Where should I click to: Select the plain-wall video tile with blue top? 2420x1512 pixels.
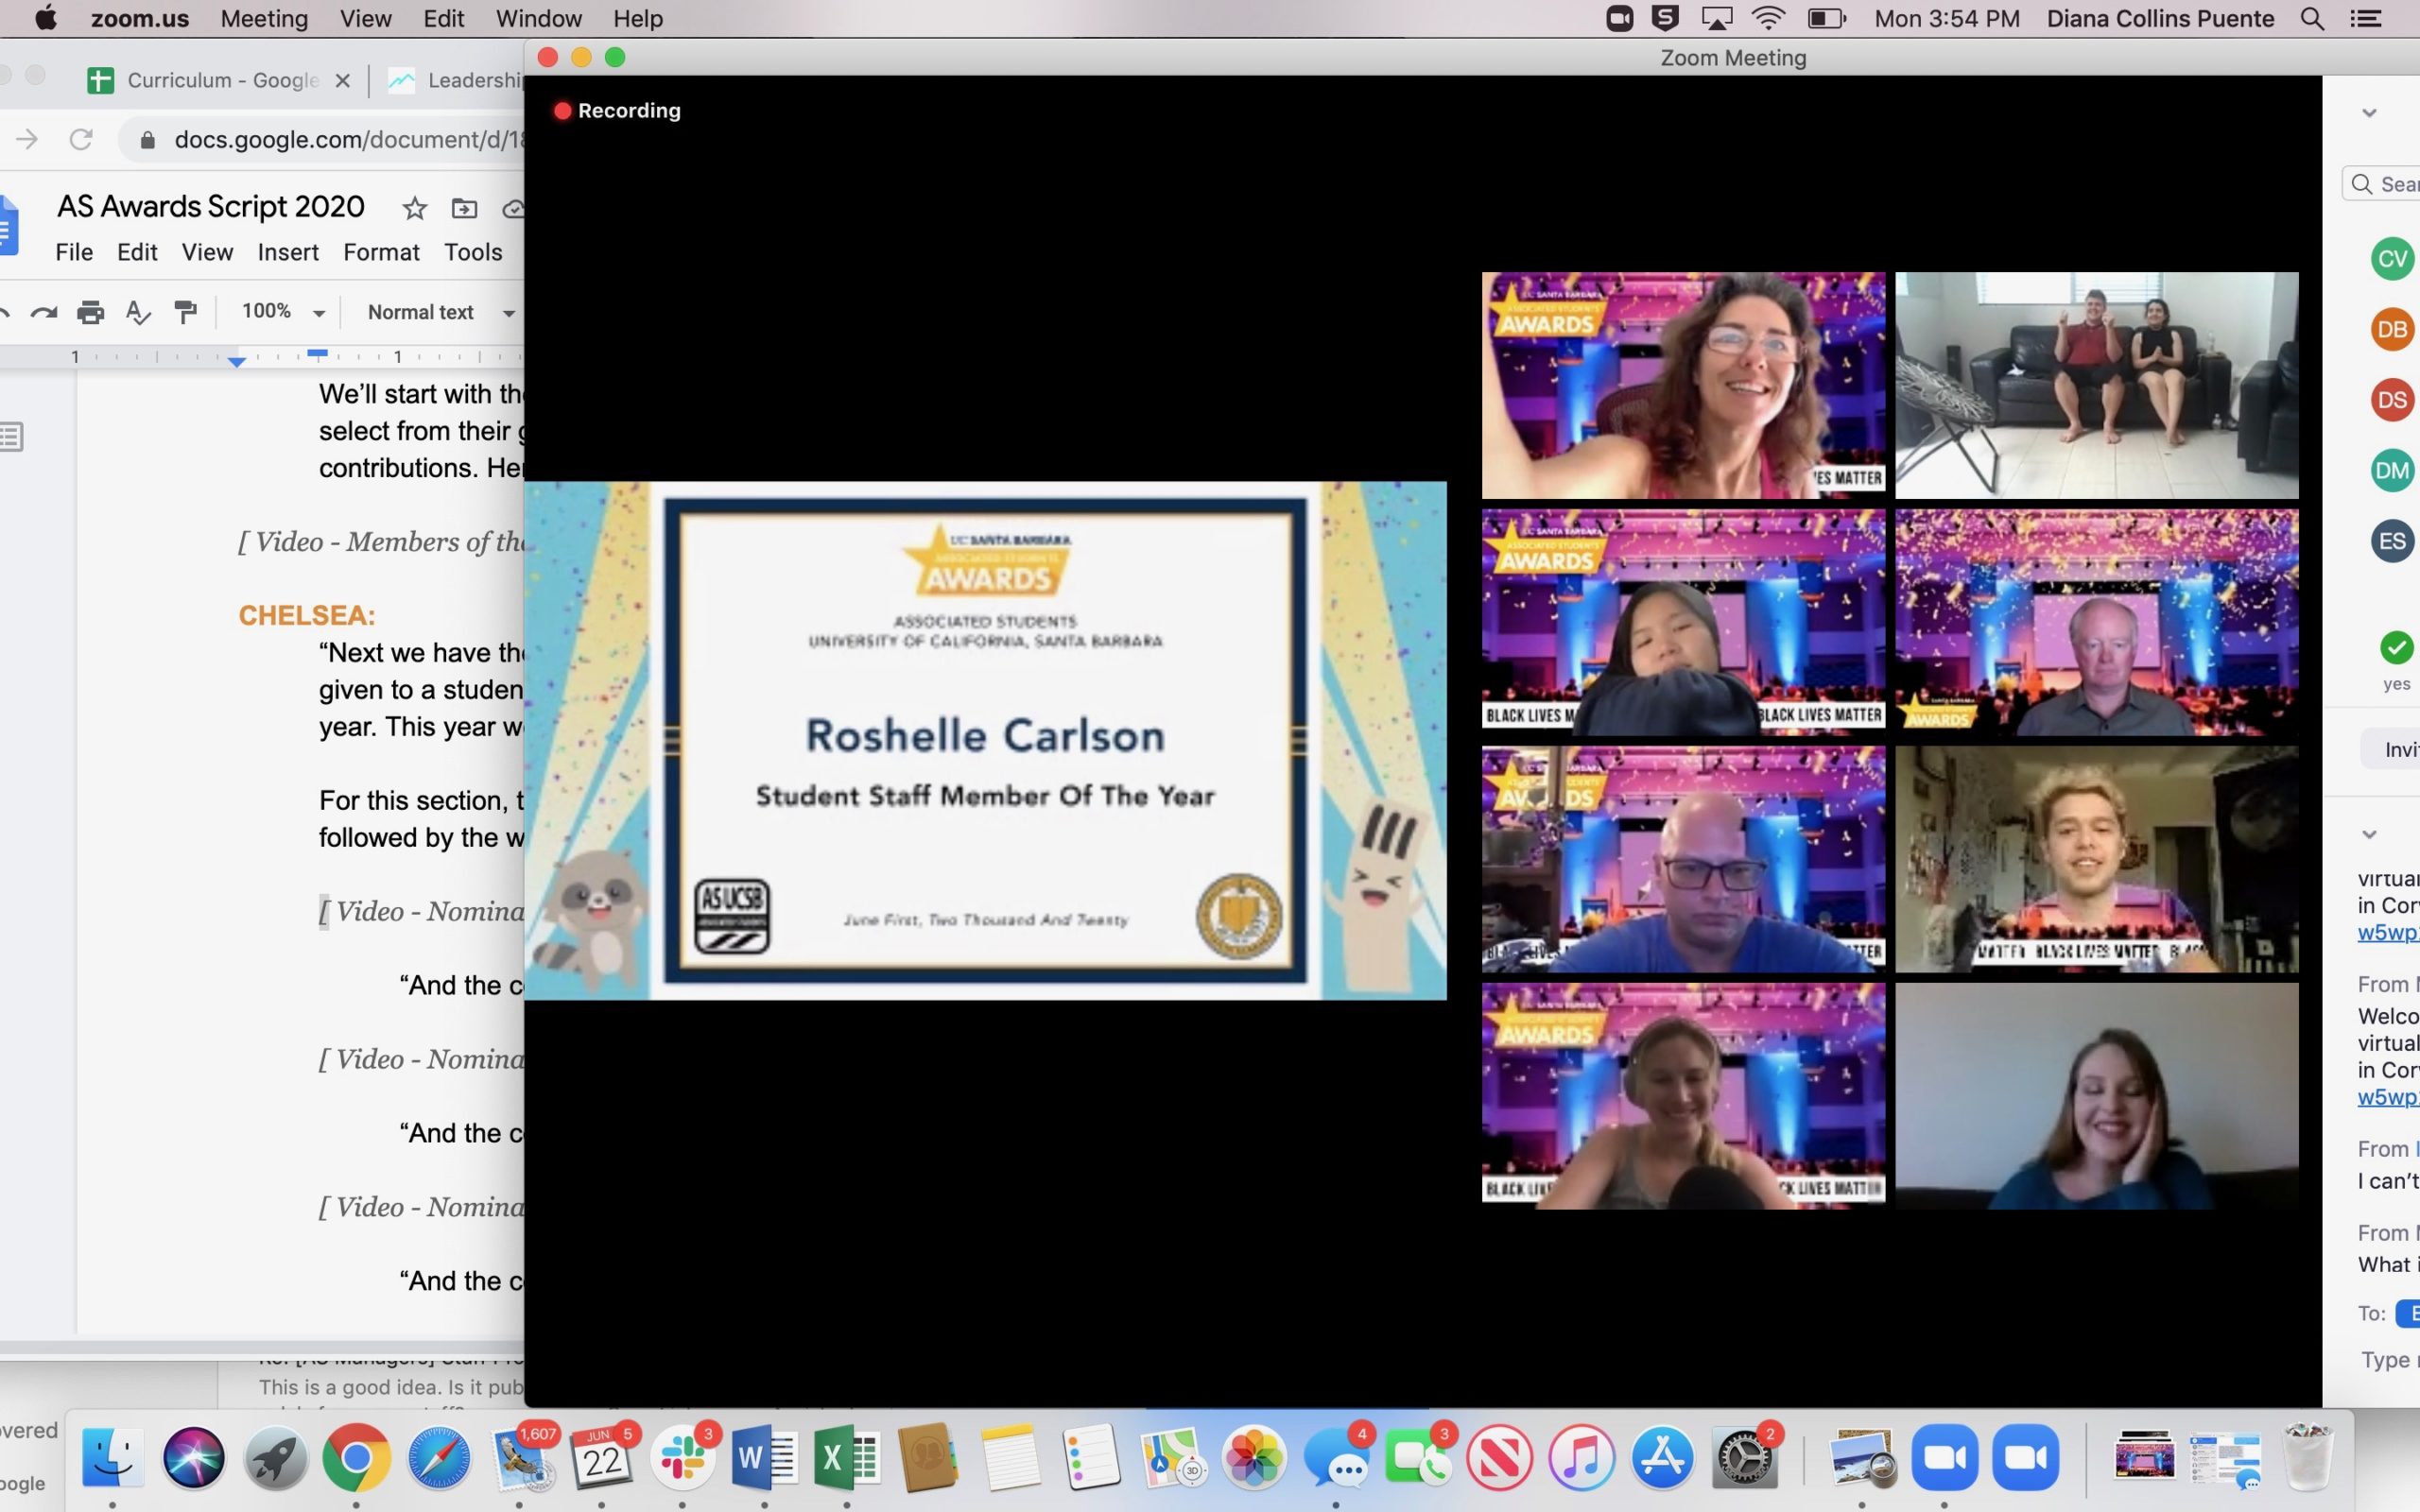click(x=2097, y=1096)
